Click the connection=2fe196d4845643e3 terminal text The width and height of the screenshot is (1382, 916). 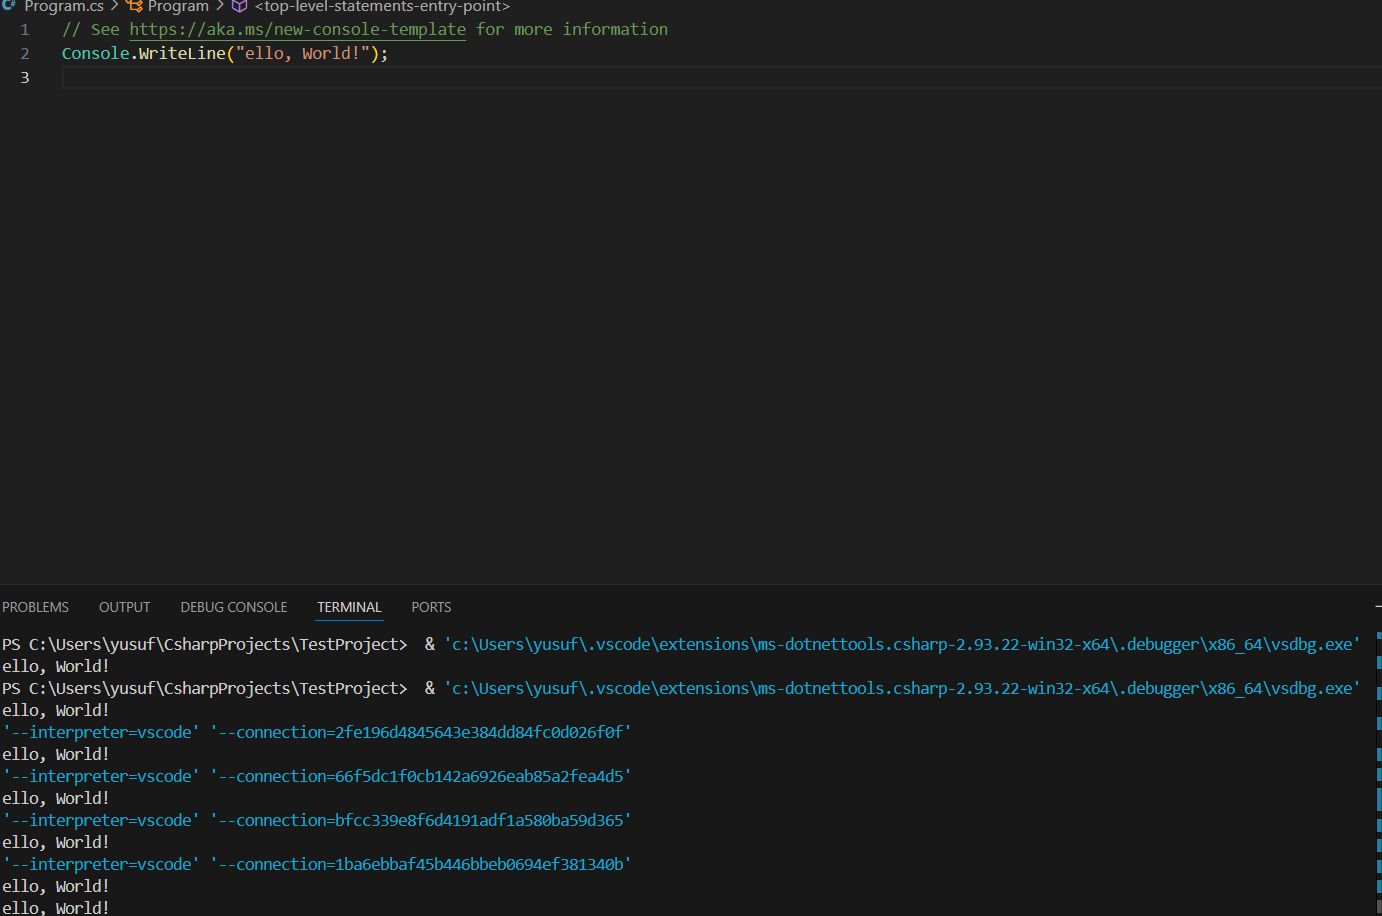420,732
